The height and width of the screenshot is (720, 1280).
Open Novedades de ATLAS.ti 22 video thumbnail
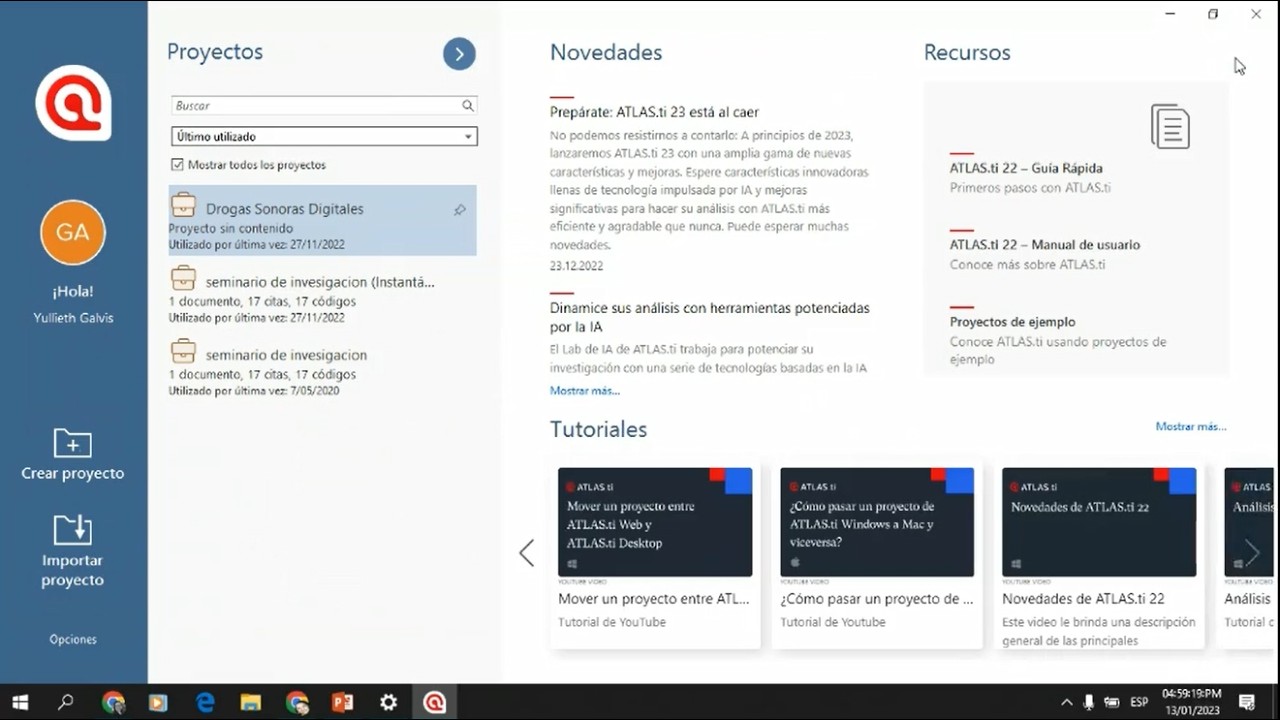click(1099, 522)
